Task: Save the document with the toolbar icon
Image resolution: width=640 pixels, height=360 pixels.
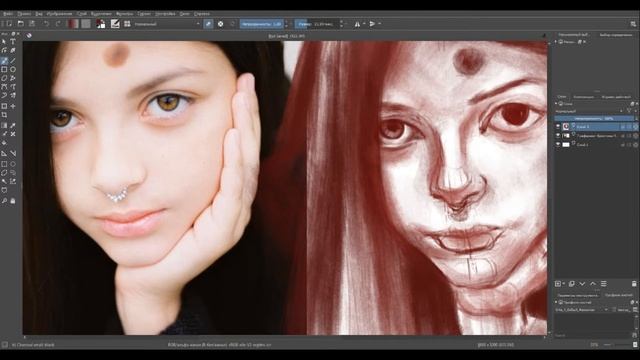Action: [x=32, y=24]
